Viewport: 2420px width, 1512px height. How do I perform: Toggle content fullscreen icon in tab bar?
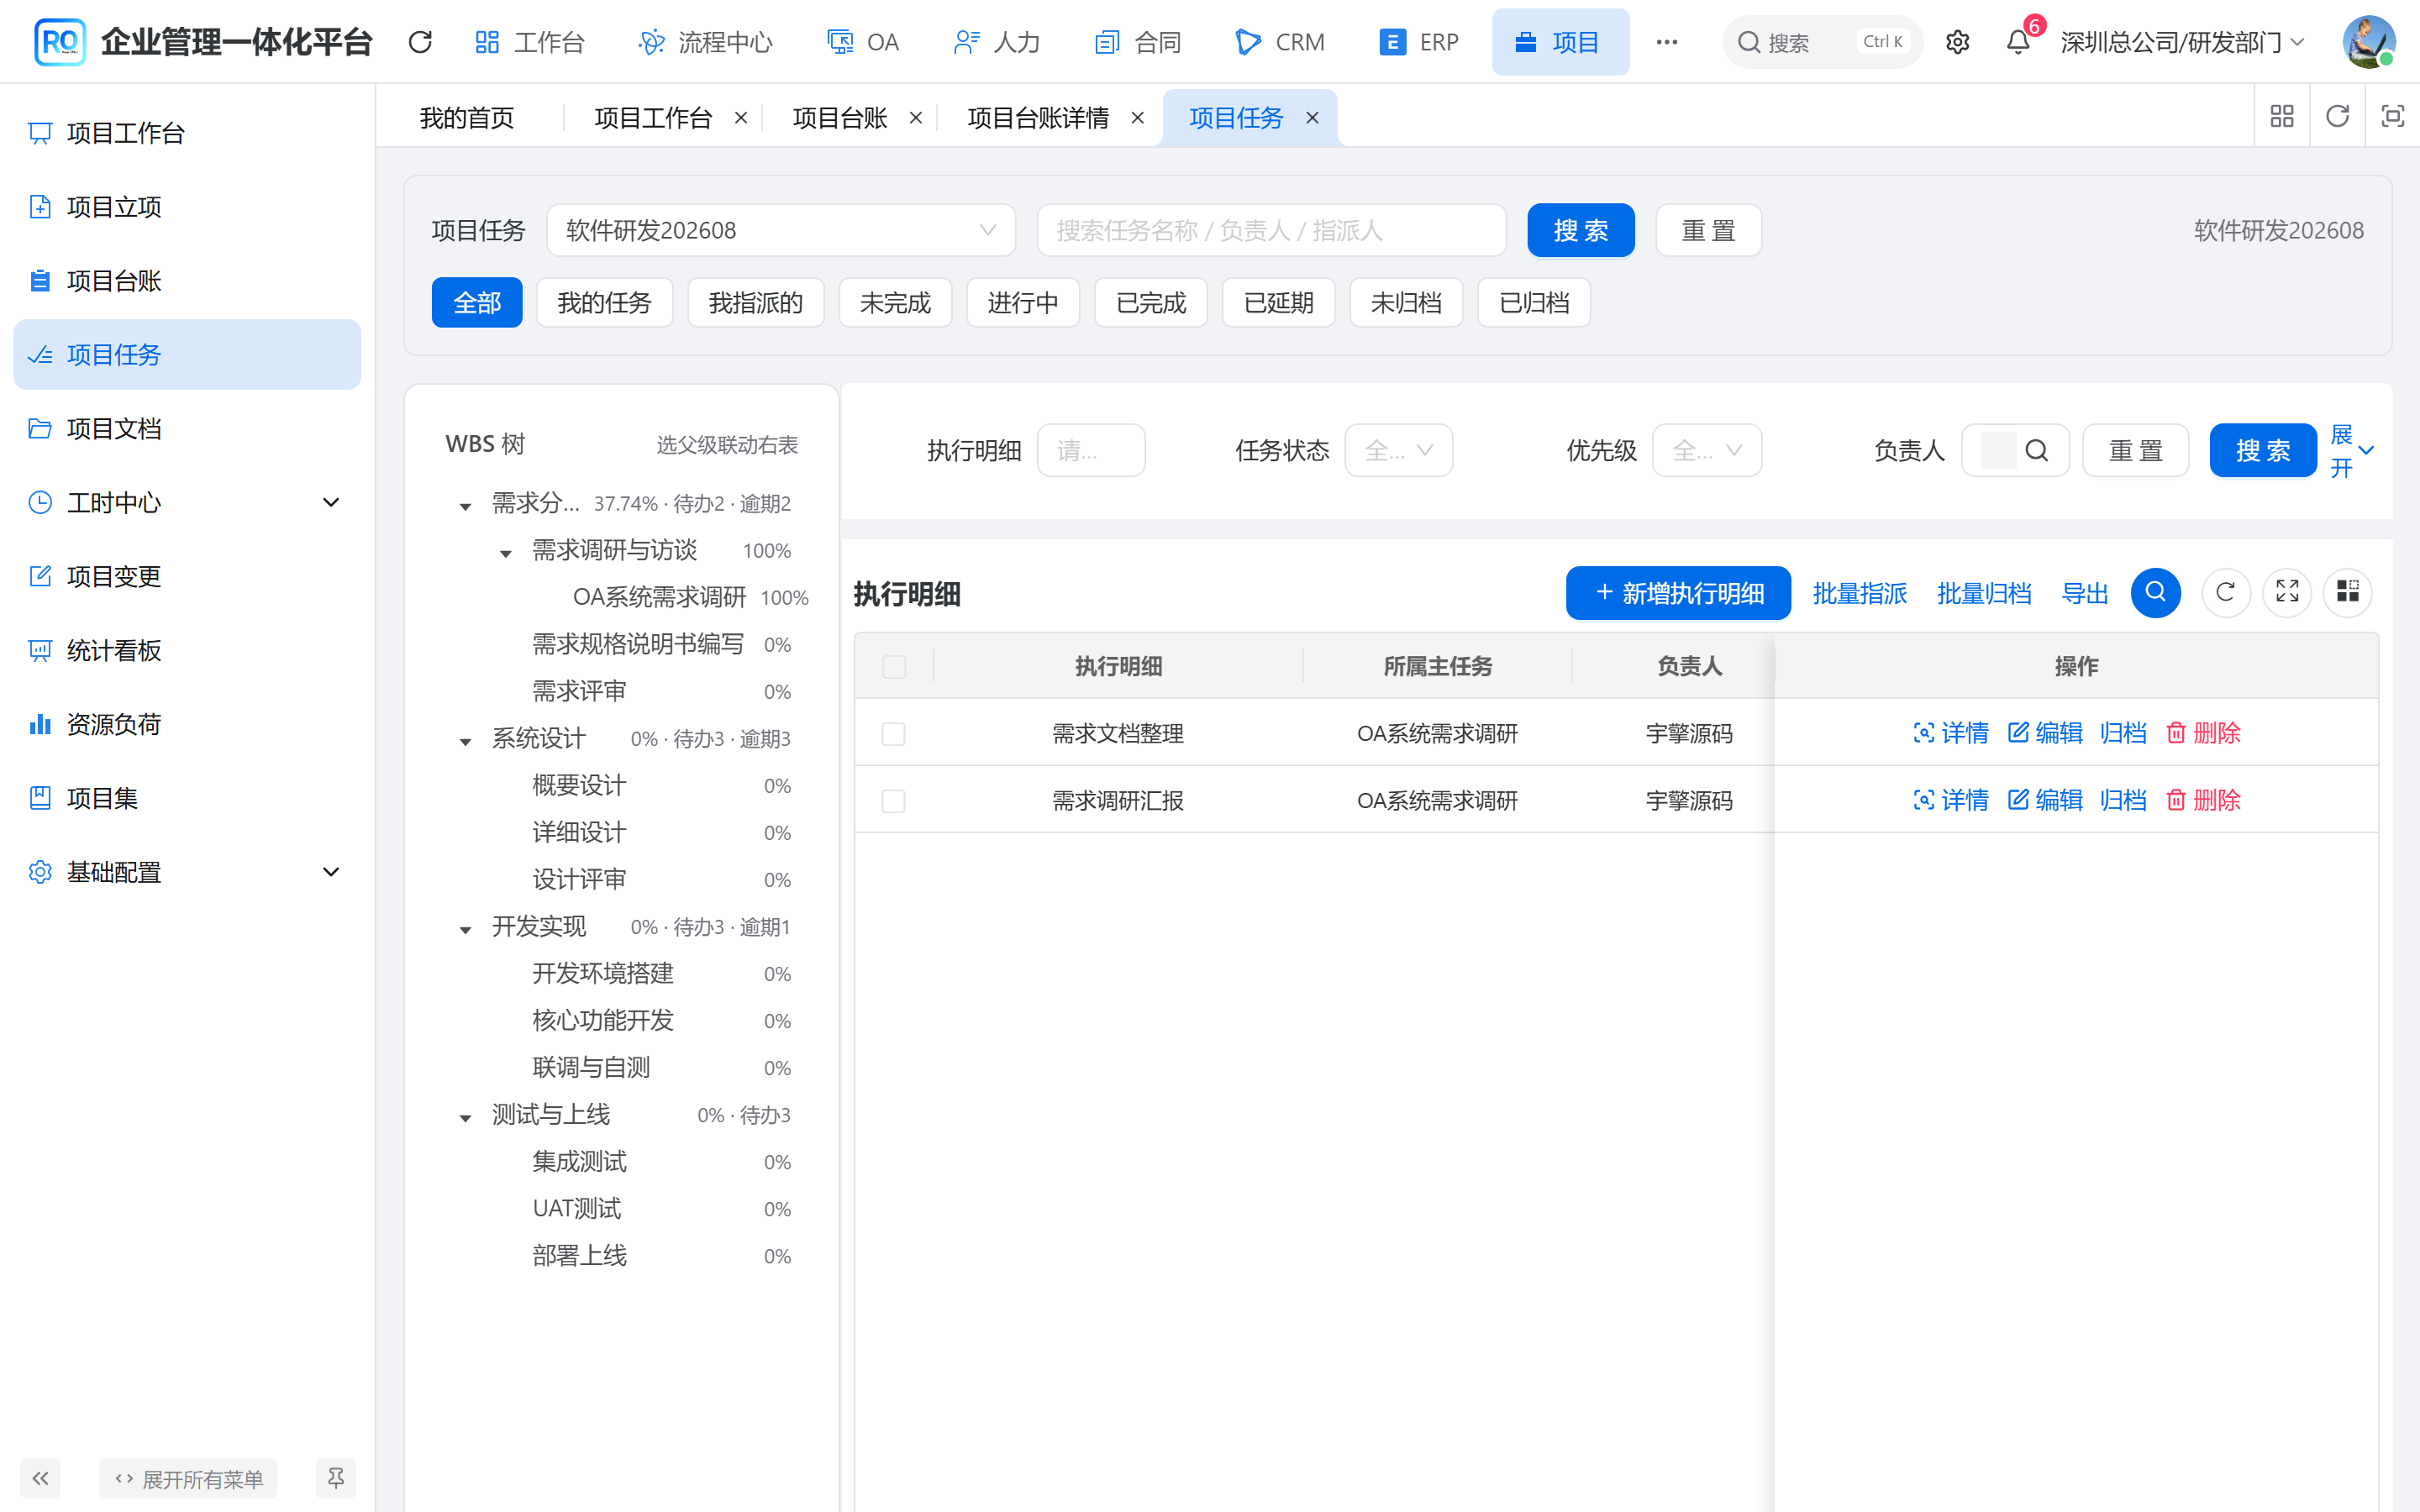[x=2392, y=116]
